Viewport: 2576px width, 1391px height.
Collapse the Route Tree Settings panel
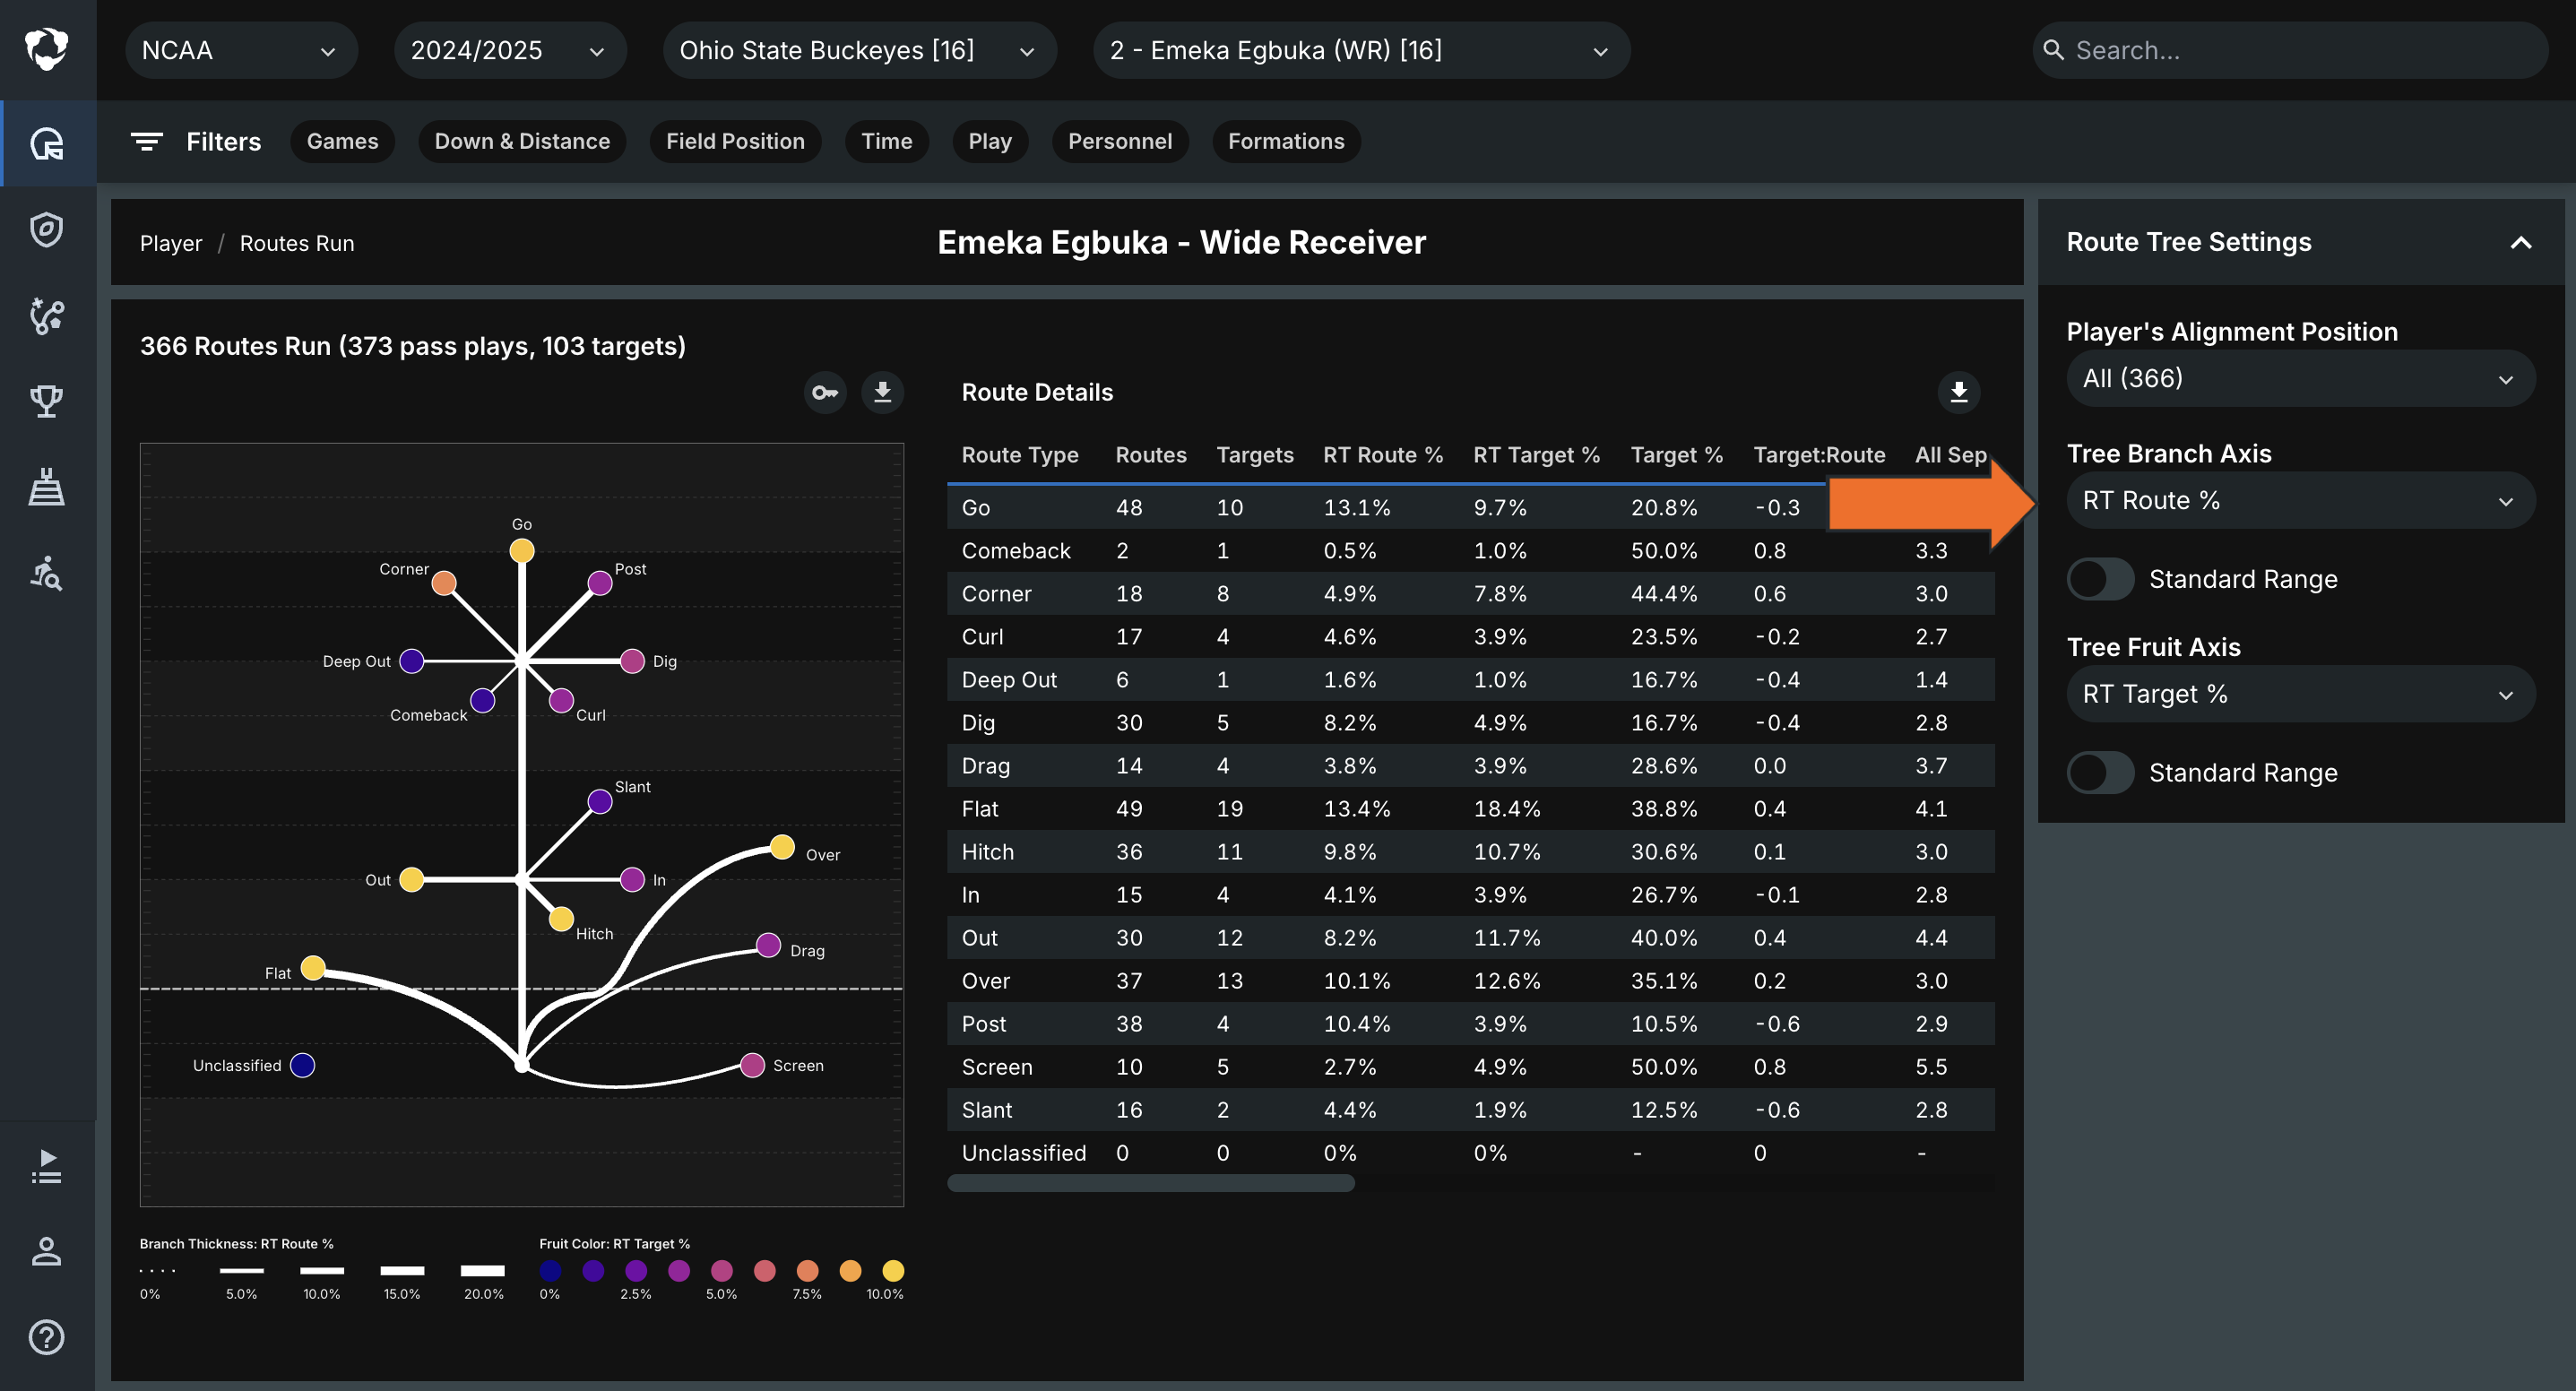tap(2521, 243)
